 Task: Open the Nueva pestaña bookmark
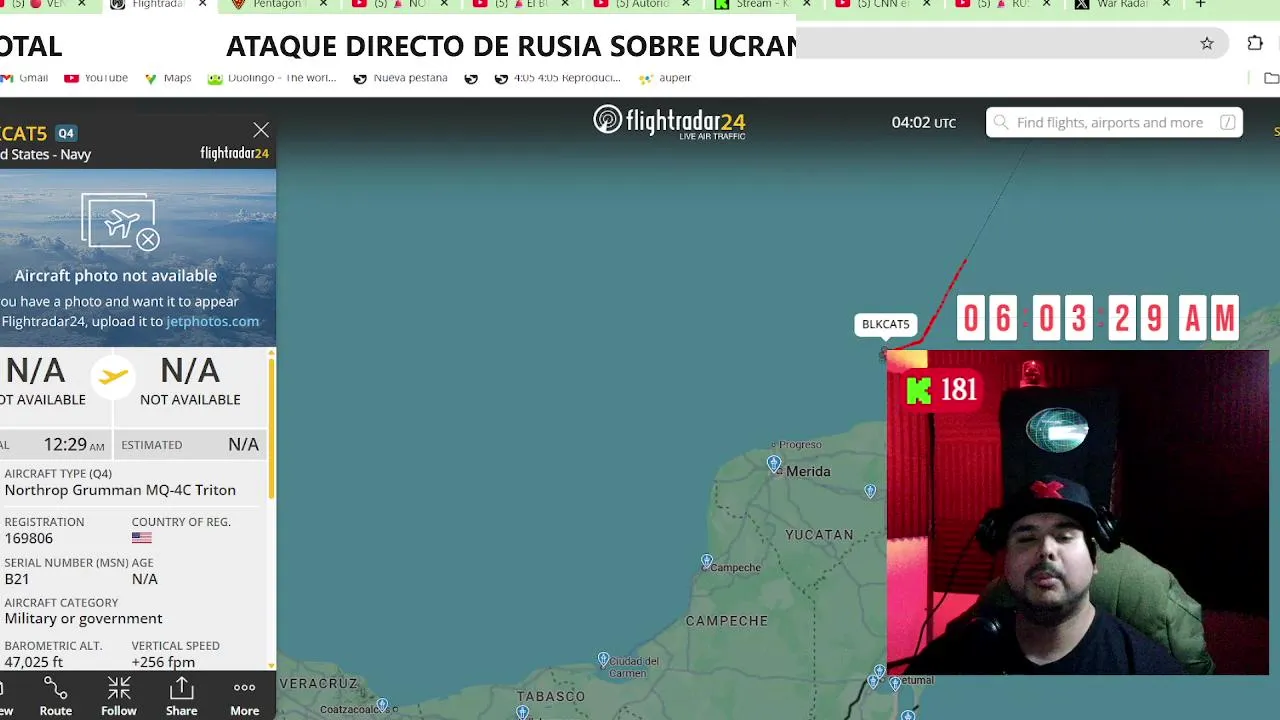tap(400, 78)
